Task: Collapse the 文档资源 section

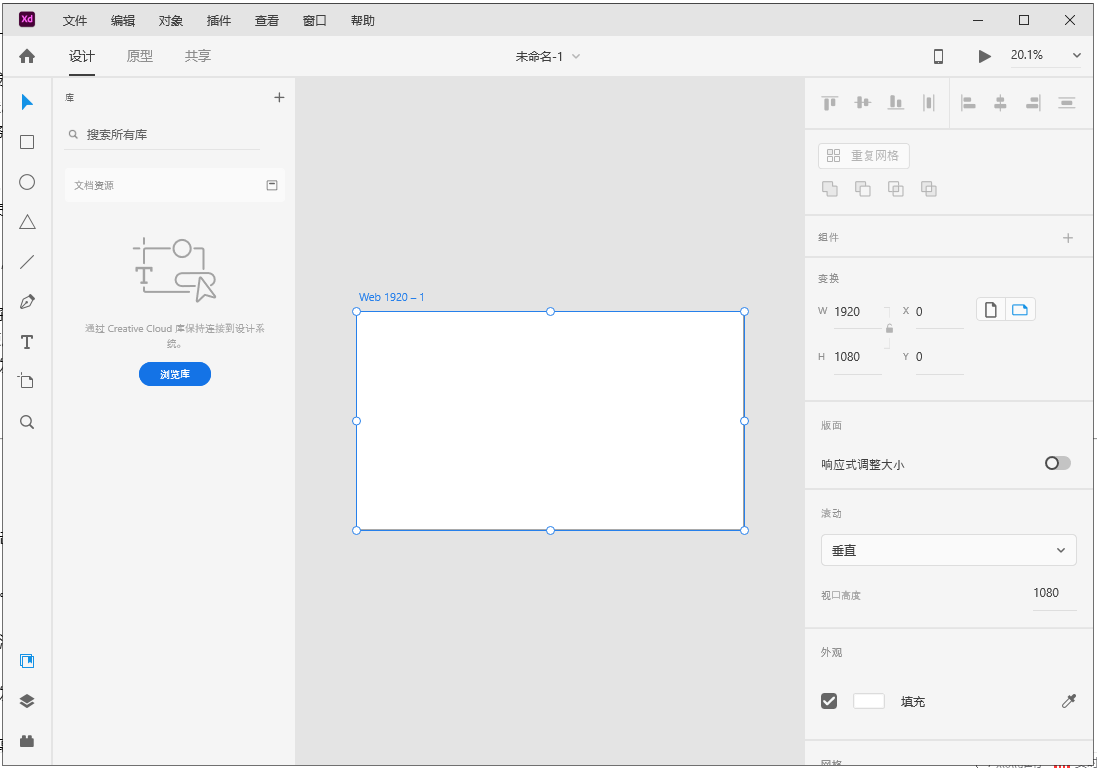Action: [272, 185]
